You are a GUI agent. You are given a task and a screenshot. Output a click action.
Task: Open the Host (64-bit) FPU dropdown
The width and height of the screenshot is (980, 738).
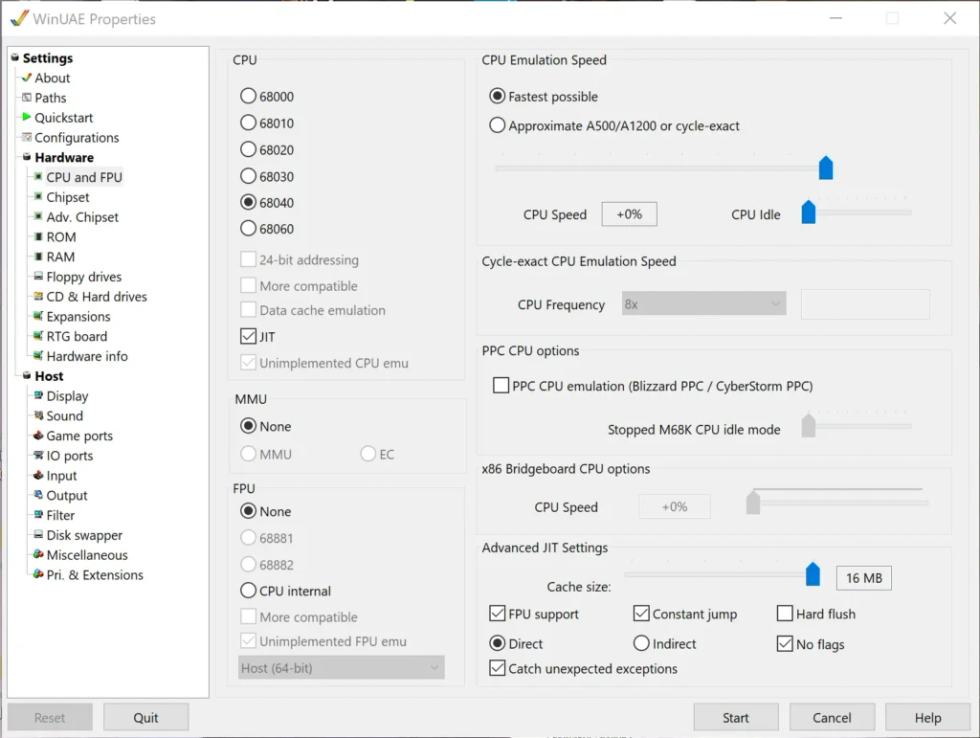pos(341,667)
